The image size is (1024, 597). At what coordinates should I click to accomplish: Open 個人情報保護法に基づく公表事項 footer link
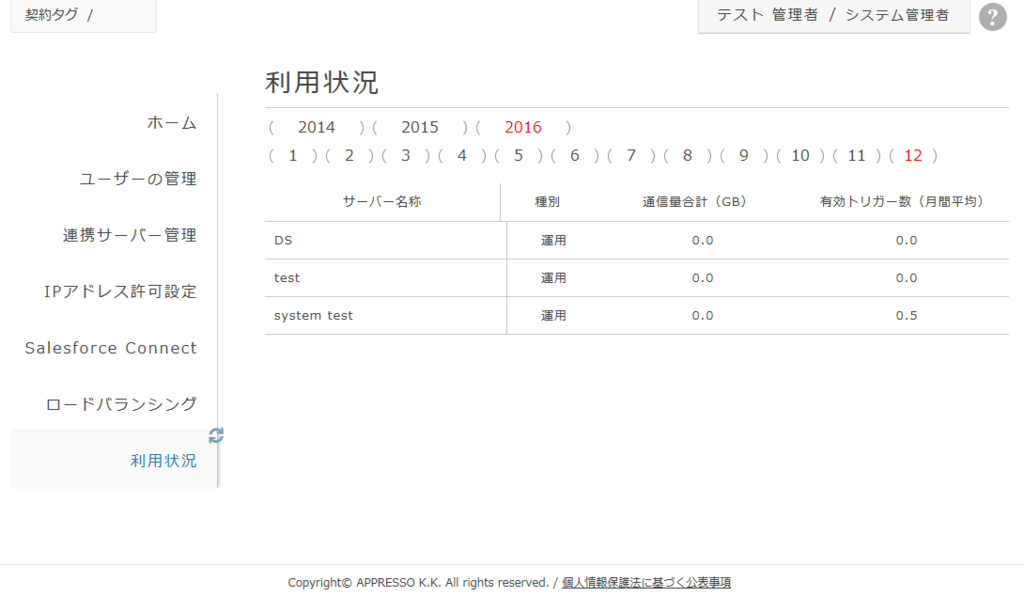tap(646, 582)
